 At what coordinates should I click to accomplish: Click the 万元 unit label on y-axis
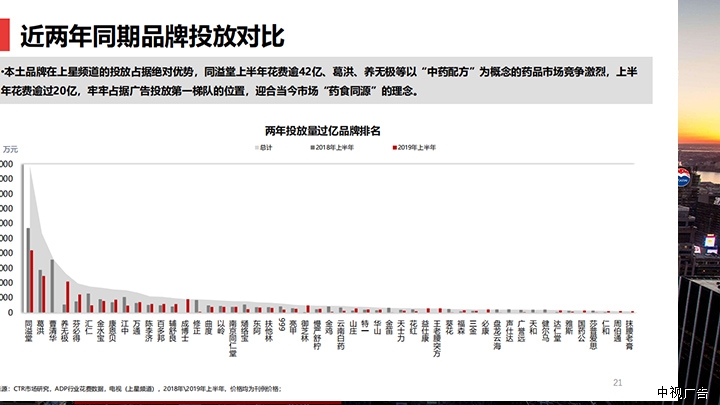click(10, 150)
